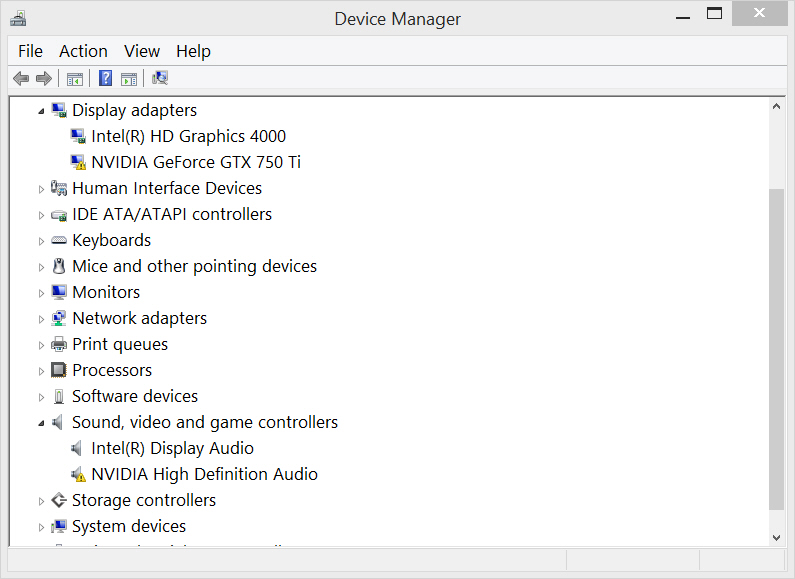Click the Print queues printer icon
795x579 pixels.
point(59,344)
